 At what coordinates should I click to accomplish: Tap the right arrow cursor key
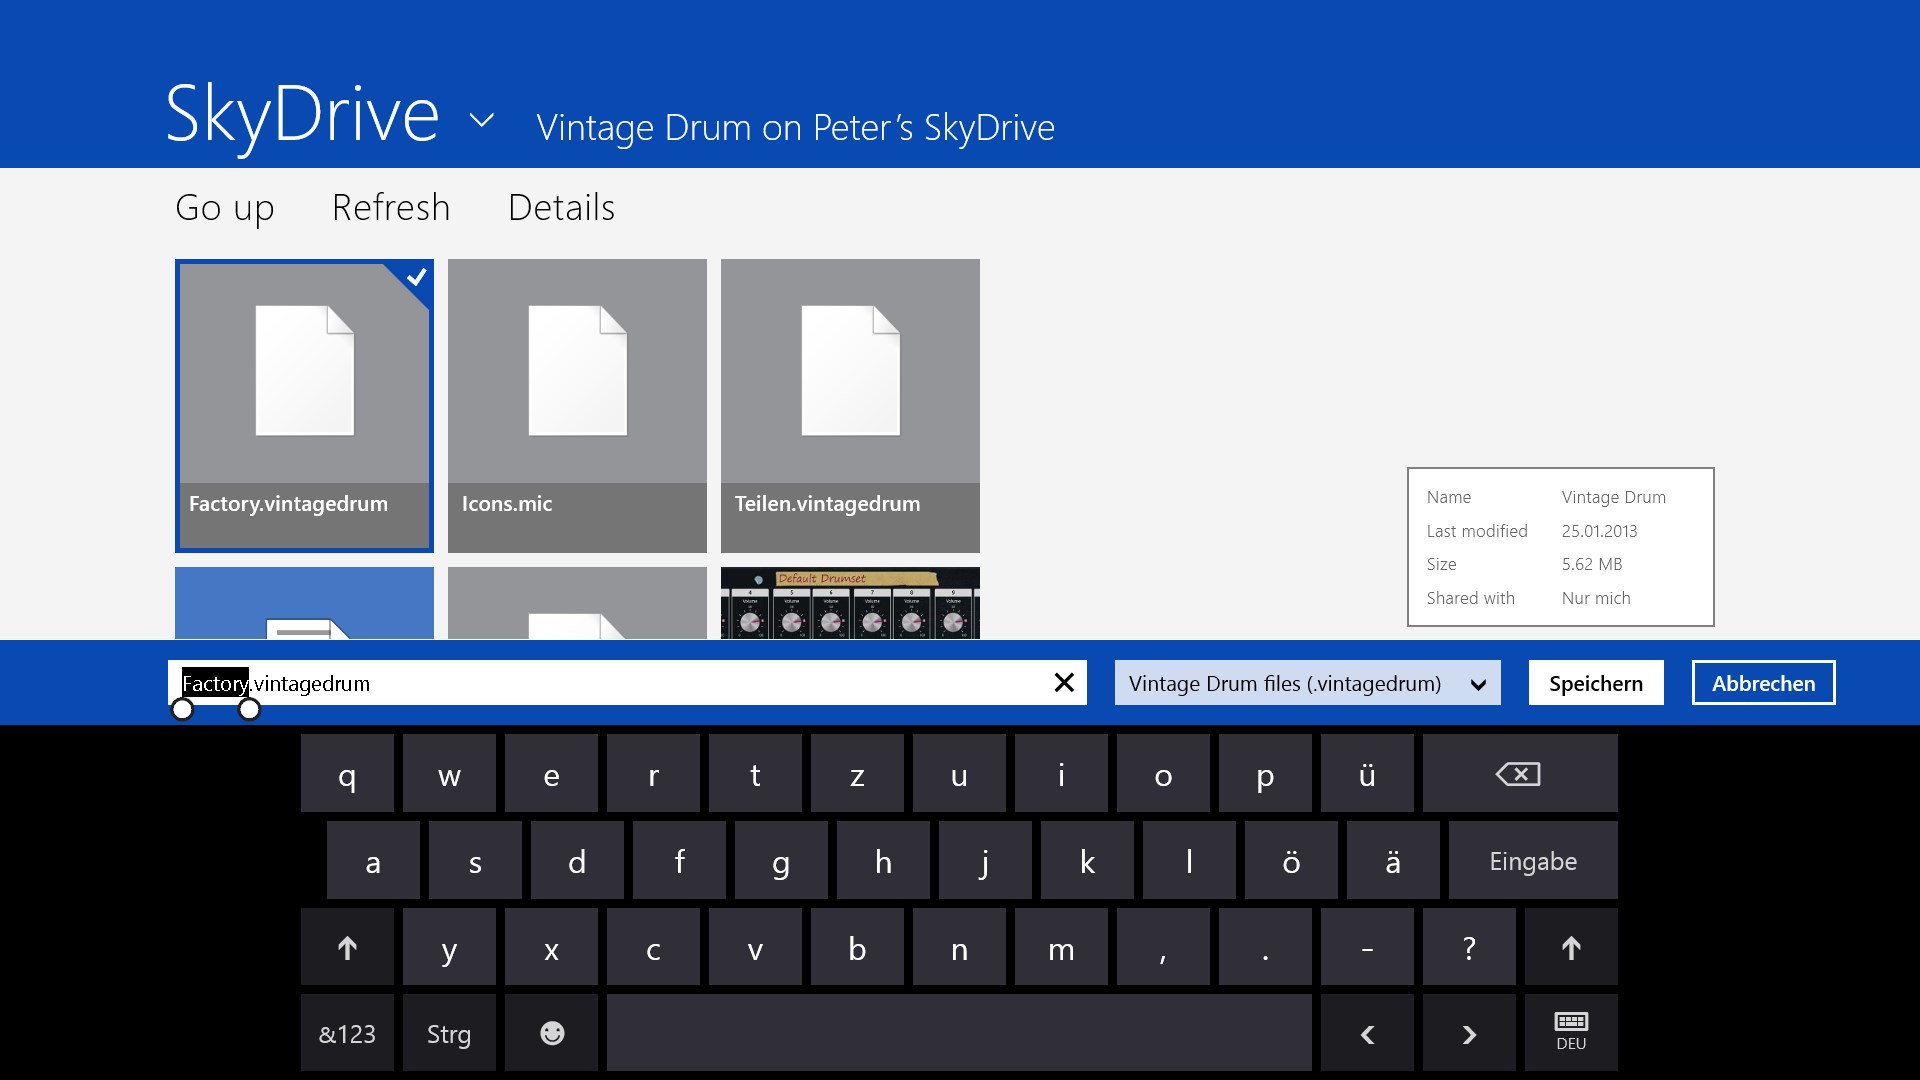(1469, 1033)
